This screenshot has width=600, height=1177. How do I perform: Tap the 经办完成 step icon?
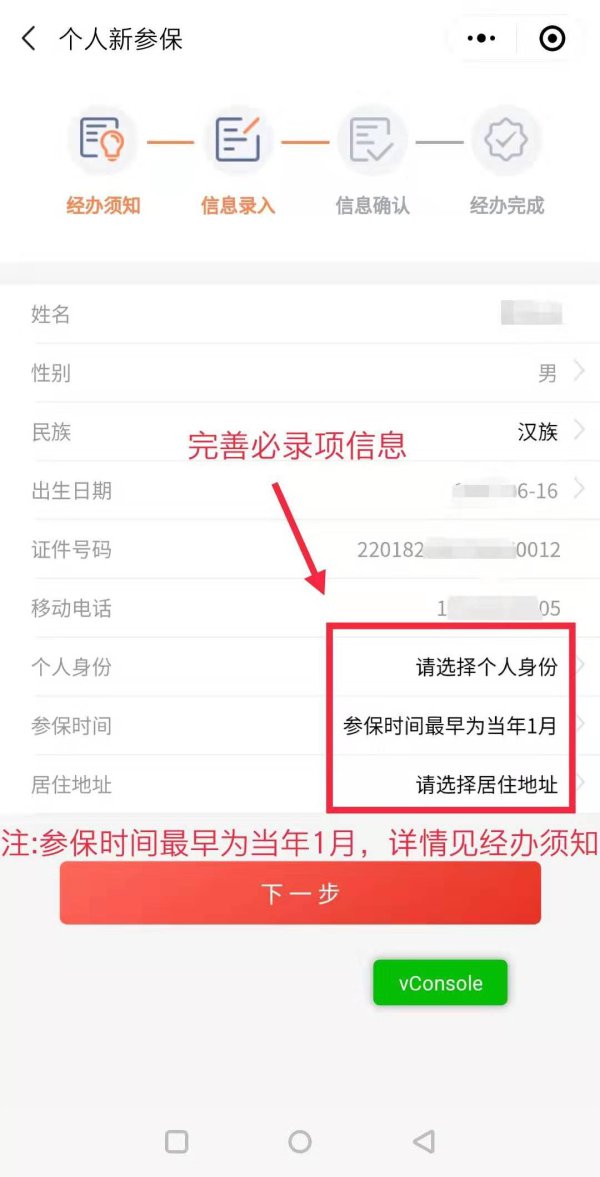click(506, 141)
